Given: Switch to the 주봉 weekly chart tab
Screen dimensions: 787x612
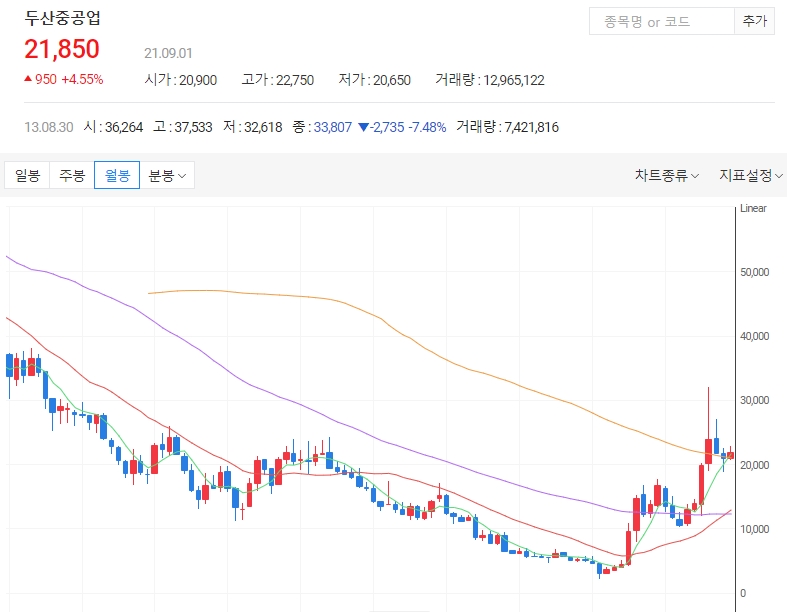Looking at the screenshot, I should pyautogui.click(x=72, y=175).
